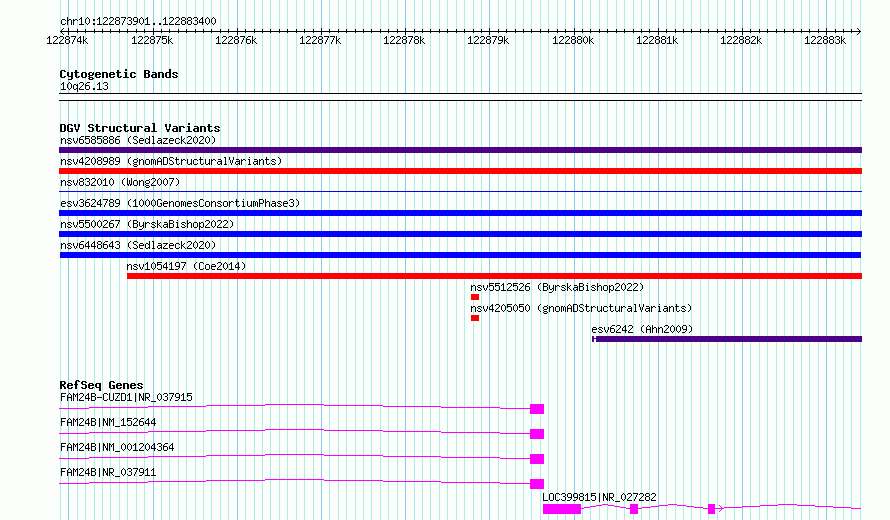Open nsv4205050 (gnomADStructuralVariants) label
The height and width of the screenshot is (520, 890).
(581, 308)
